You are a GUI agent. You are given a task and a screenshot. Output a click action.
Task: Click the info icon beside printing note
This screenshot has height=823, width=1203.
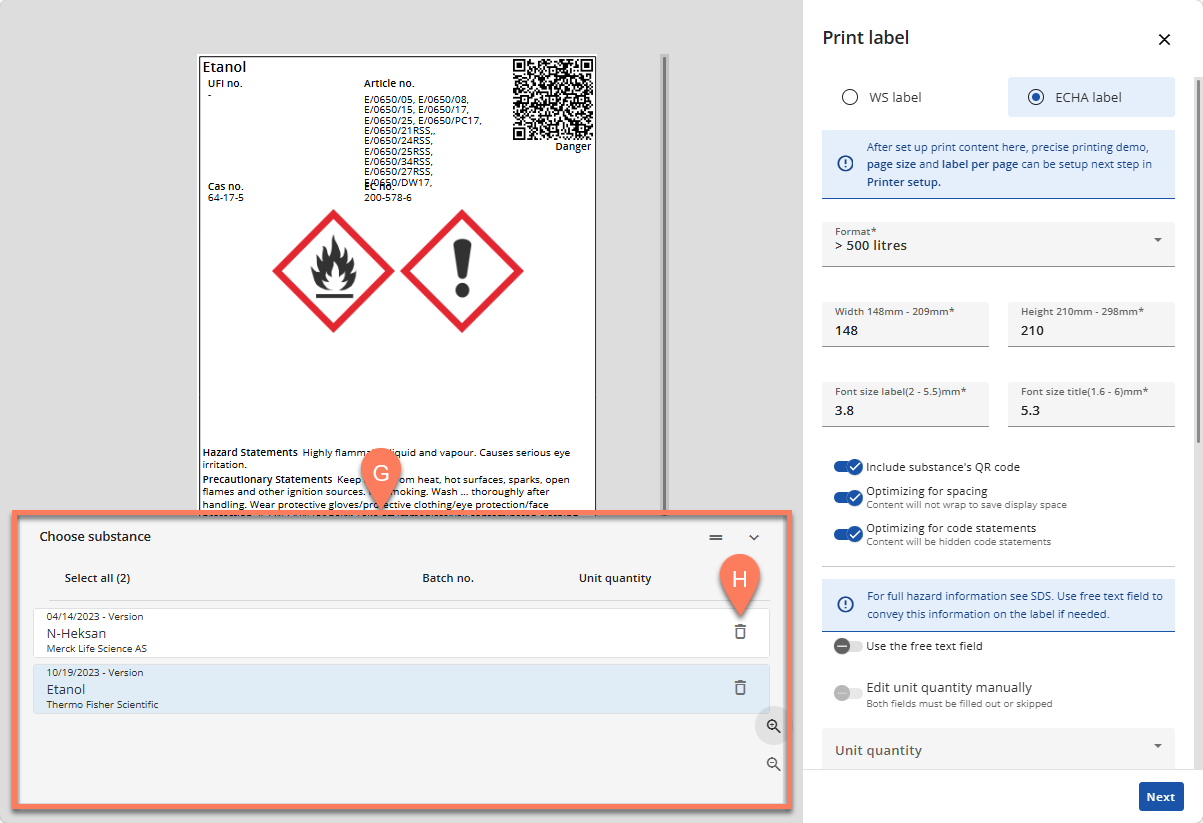point(846,163)
